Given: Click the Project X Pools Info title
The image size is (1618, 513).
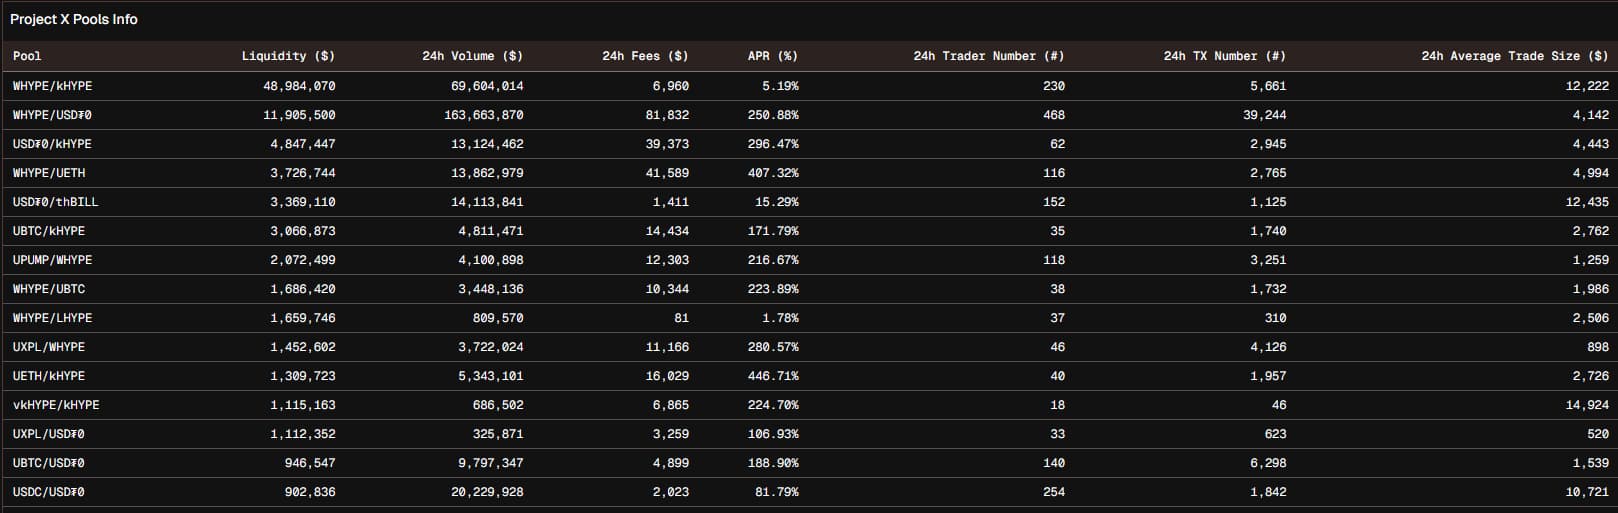Looking at the screenshot, I should [74, 19].
